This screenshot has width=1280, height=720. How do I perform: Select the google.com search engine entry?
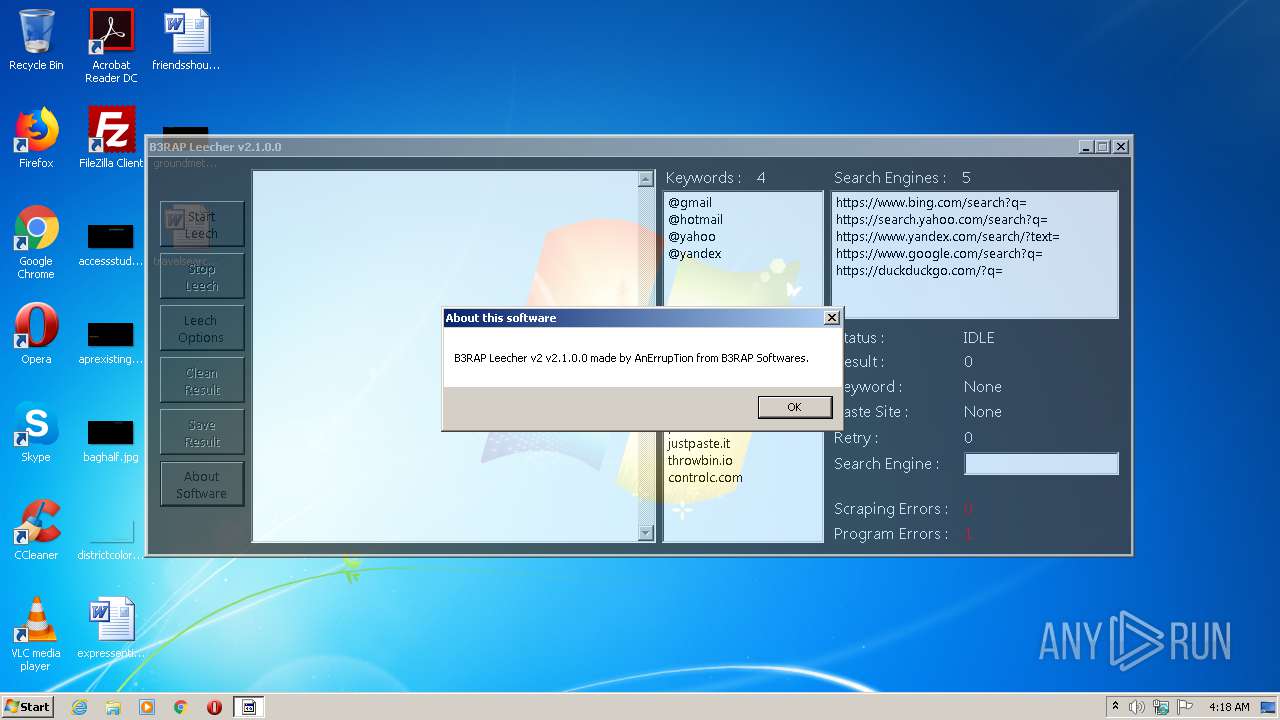click(939, 253)
